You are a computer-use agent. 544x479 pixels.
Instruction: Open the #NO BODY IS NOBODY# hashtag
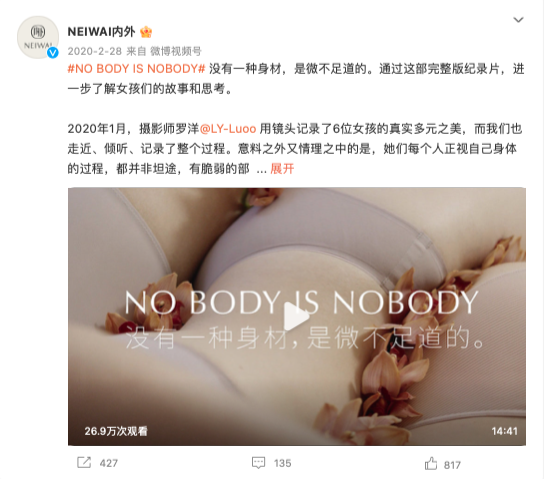(136, 69)
